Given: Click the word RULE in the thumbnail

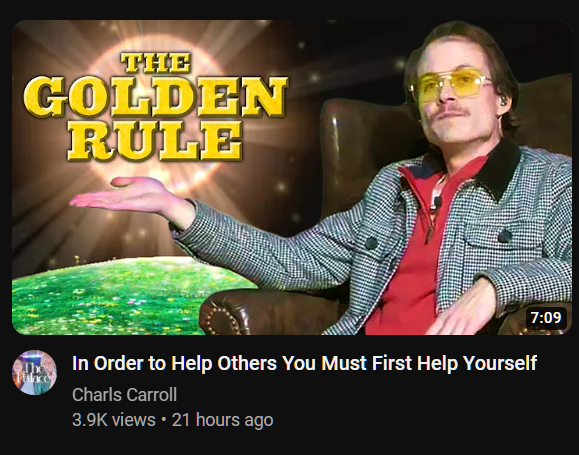Looking at the screenshot, I should pos(154,141).
